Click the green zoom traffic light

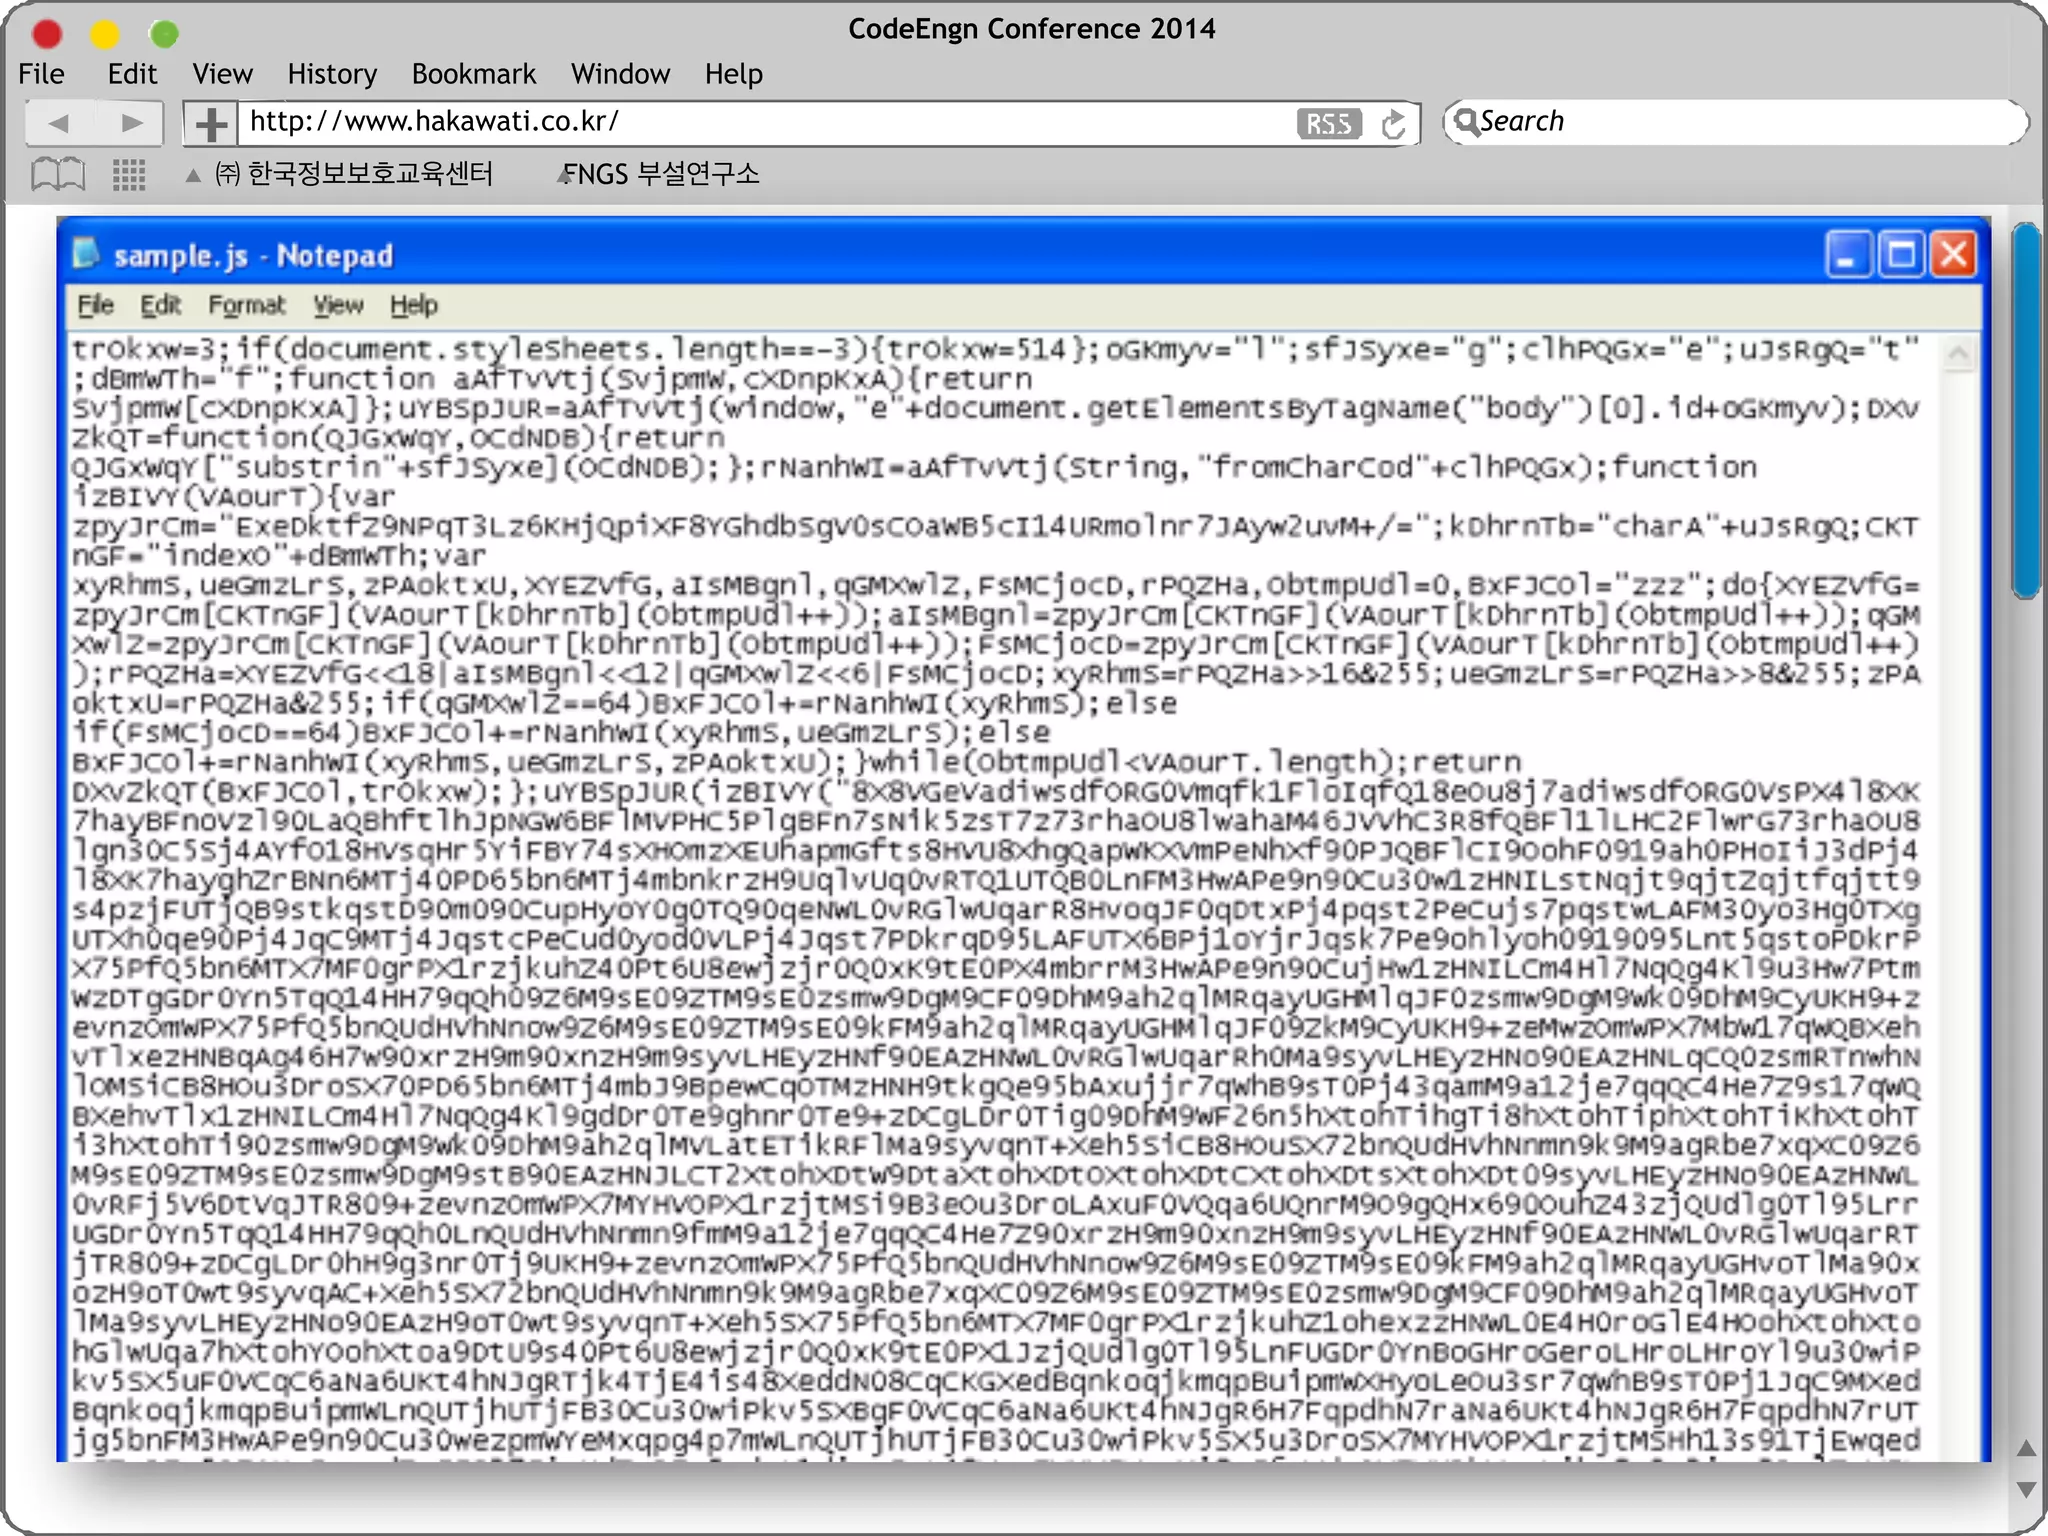tap(164, 34)
